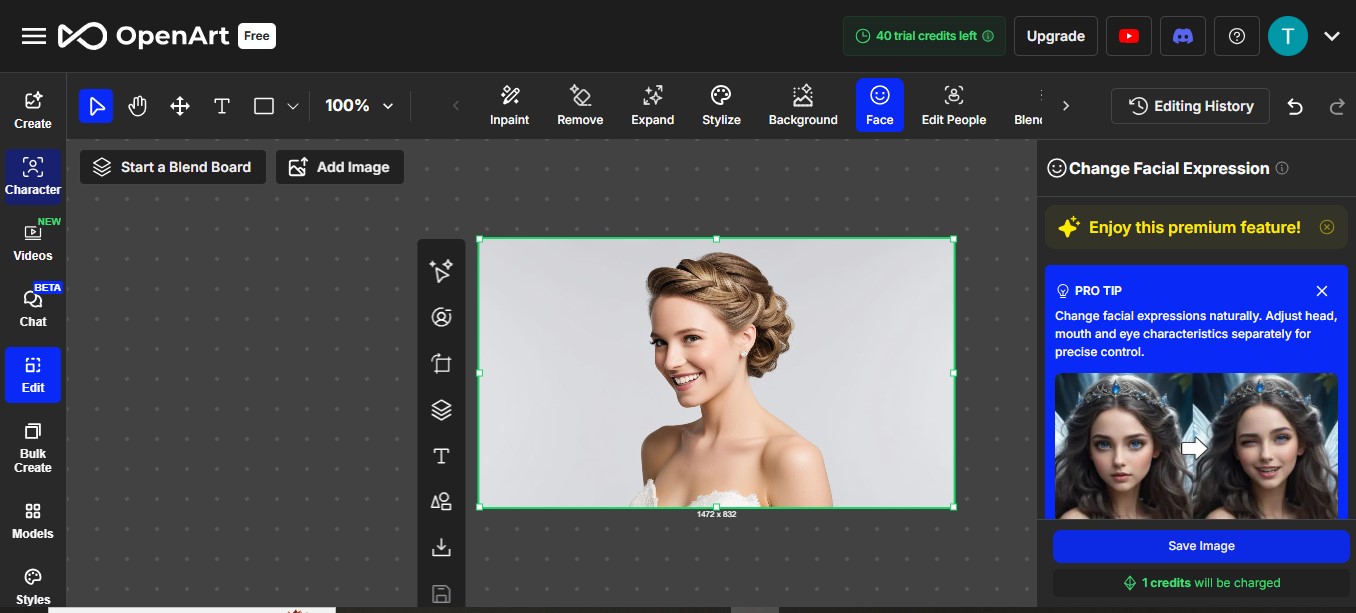This screenshot has height=613, width=1356.
Task: Click the crop icon in vertical toolbar
Action: pyautogui.click(x=441, y=364)
